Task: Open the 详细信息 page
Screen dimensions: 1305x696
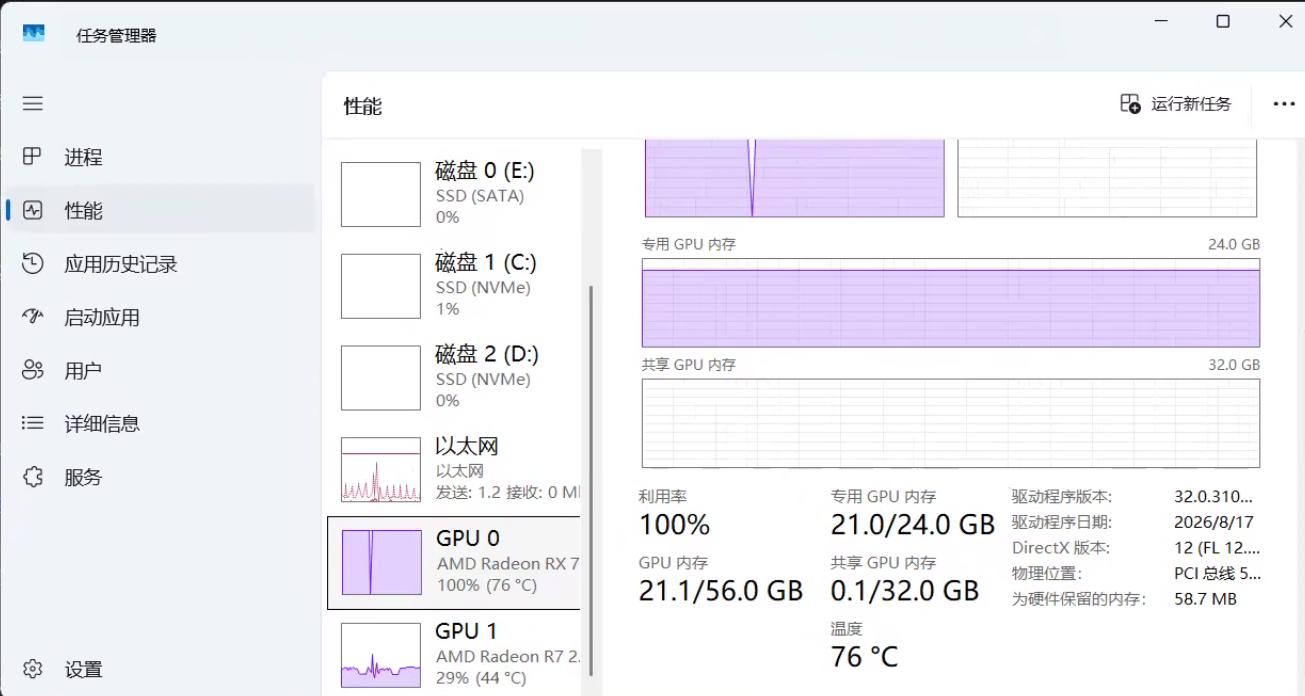Action: [x=160, y=424]
